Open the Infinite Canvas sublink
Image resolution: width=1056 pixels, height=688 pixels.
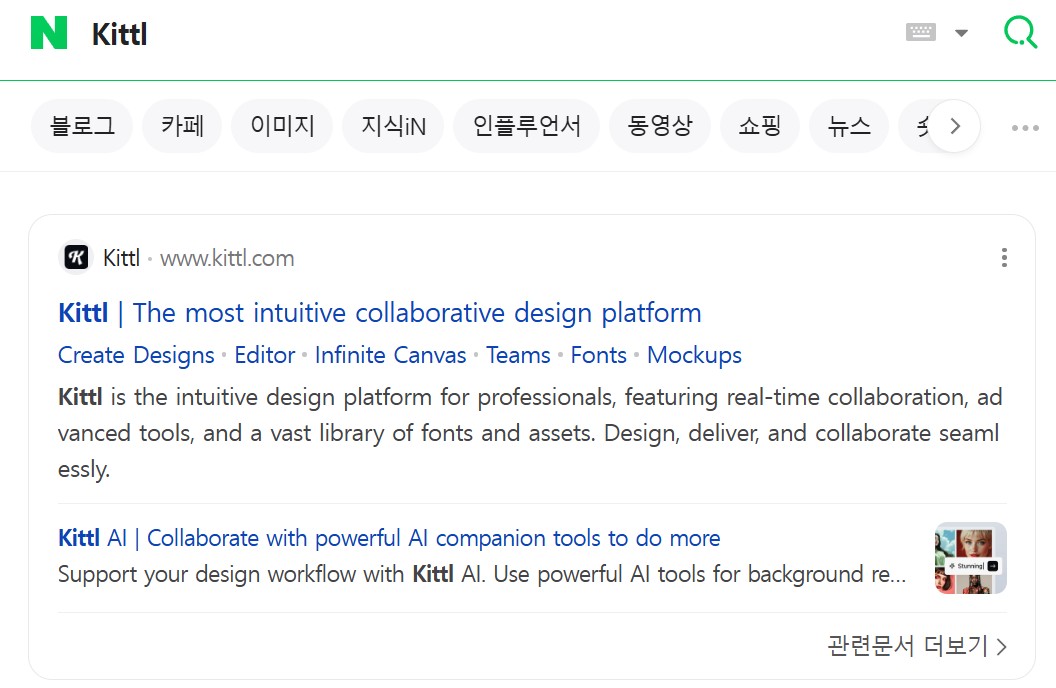click(391, 355)
